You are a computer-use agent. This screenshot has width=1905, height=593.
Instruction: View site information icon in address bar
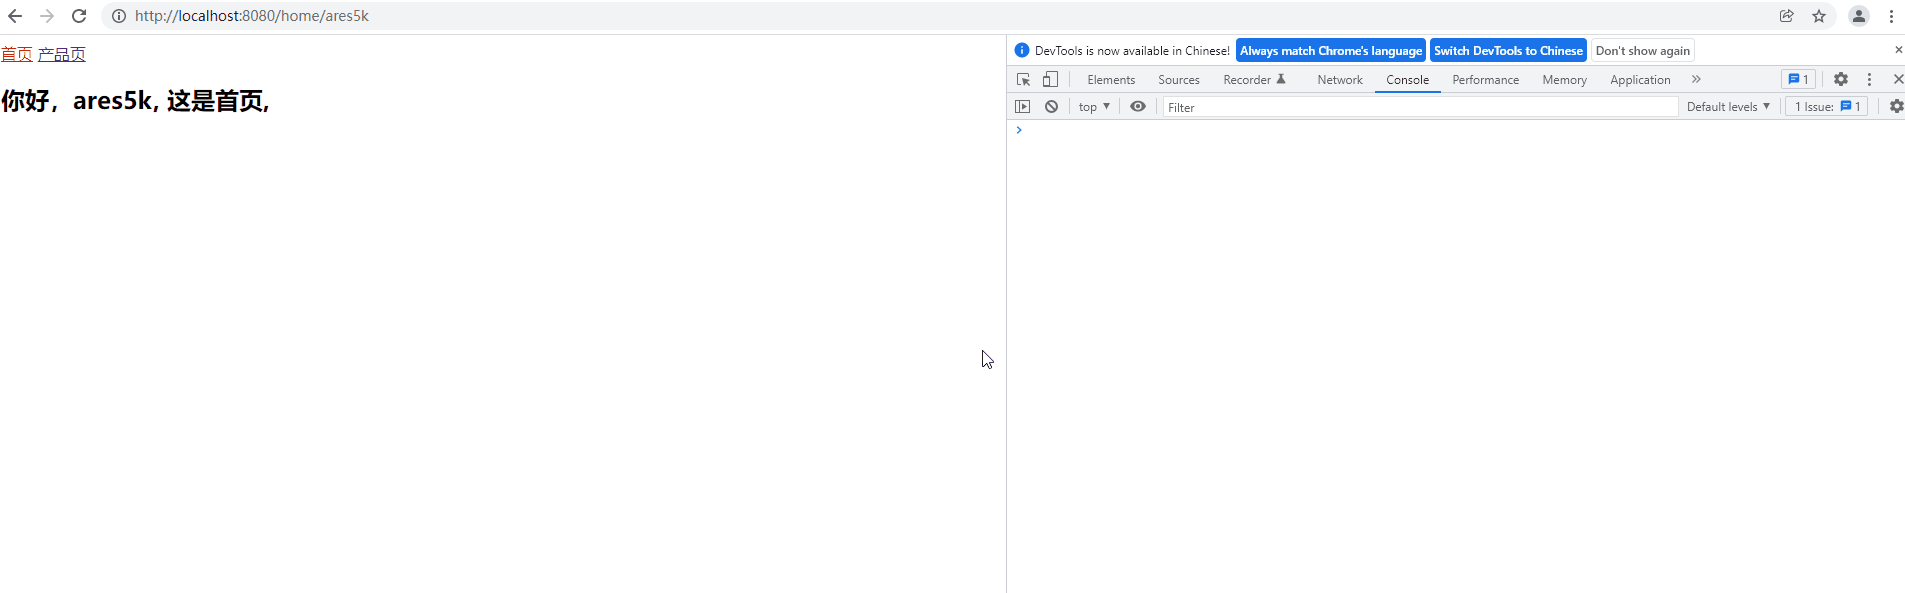pyautogui.click(x=119, y=16)
